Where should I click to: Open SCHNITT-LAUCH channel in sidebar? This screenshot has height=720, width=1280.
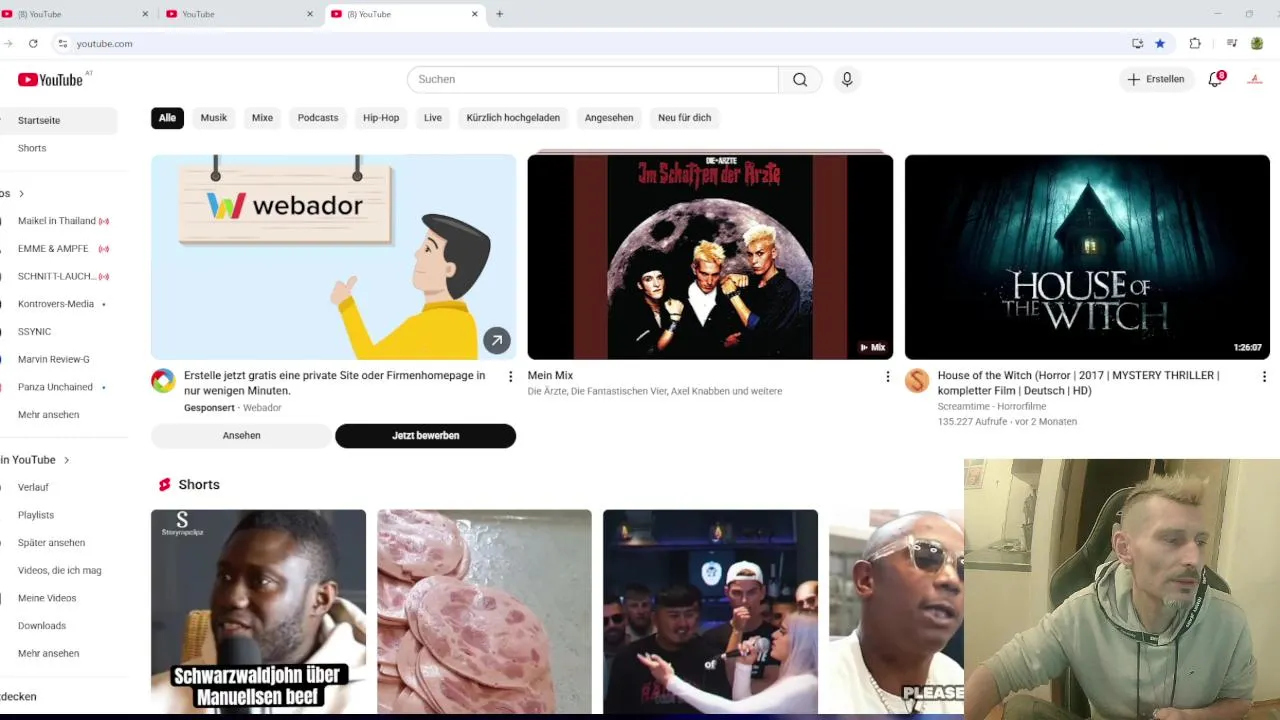pos(58,276)
